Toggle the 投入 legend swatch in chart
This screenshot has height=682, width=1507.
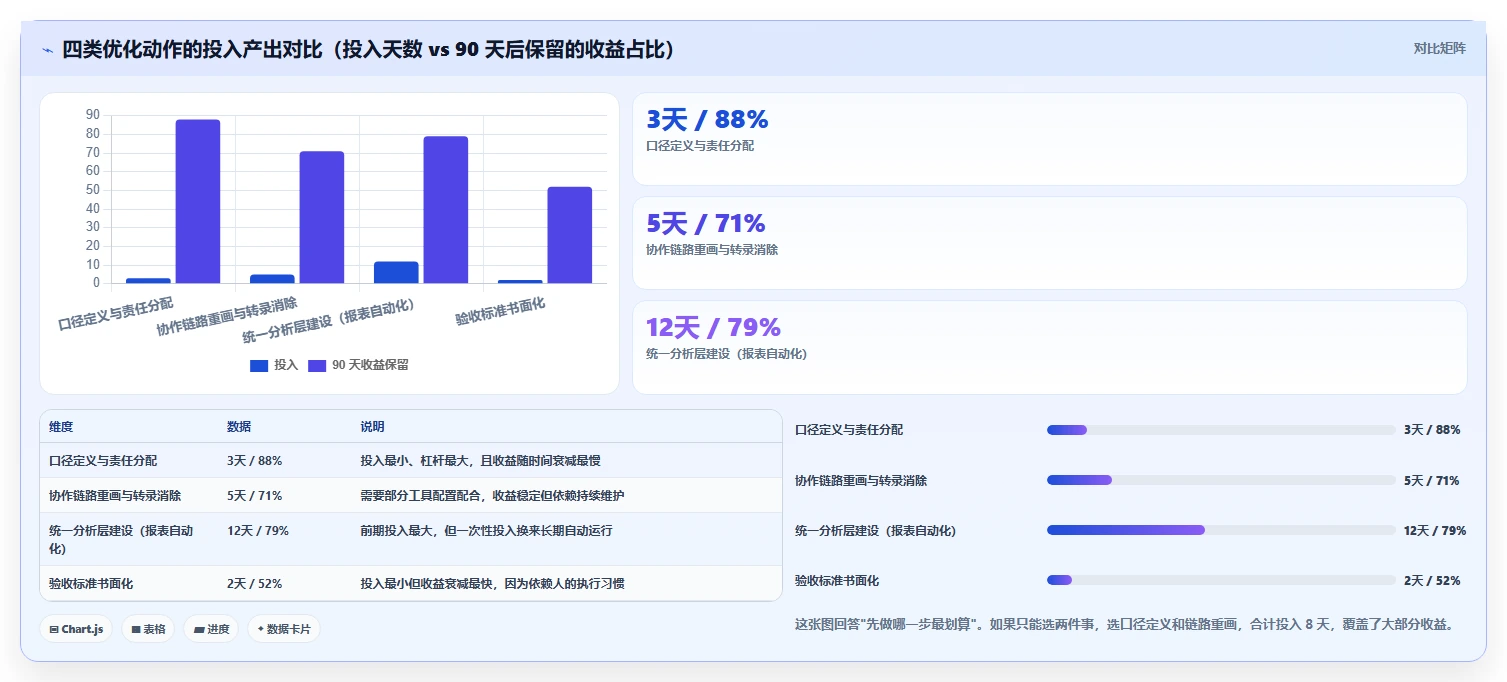point(259,365)
